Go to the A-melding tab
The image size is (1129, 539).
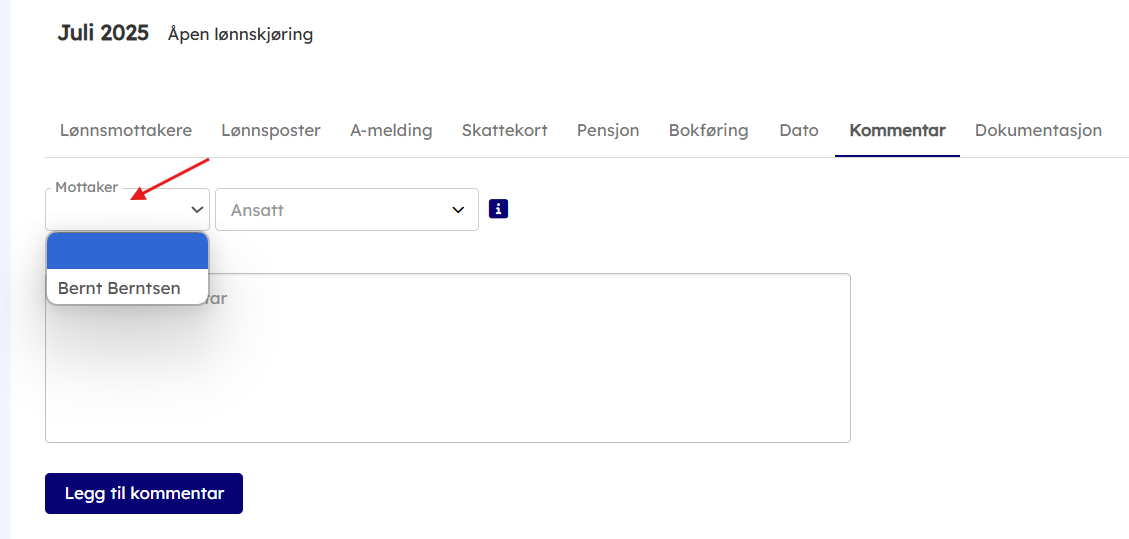point(391,130)
